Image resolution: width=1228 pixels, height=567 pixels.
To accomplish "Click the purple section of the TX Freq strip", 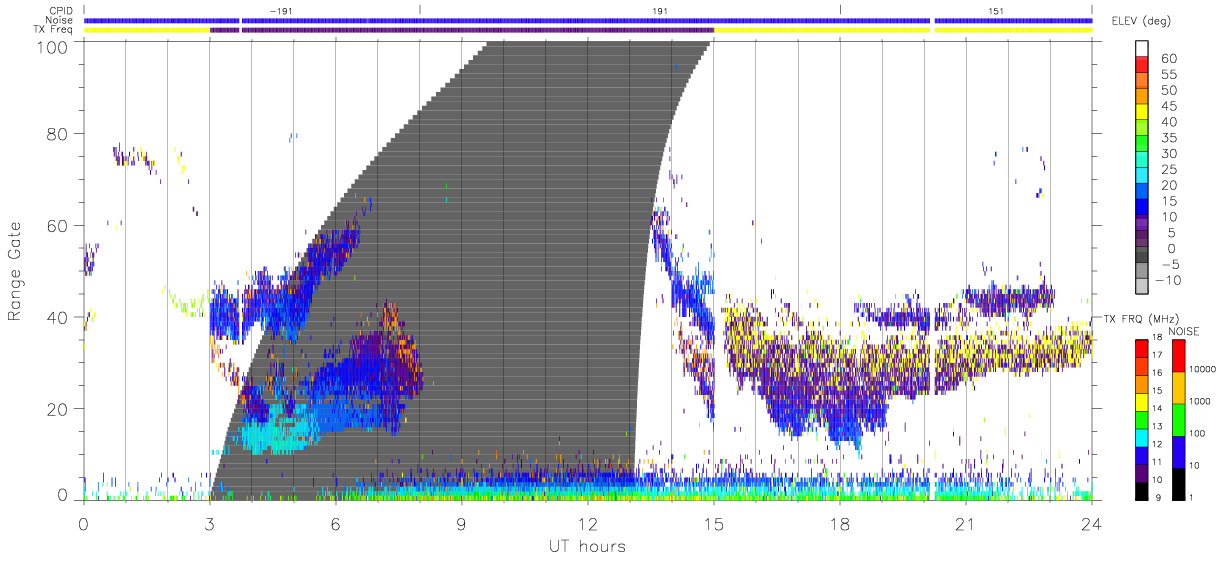I will (x=462, y=30).
